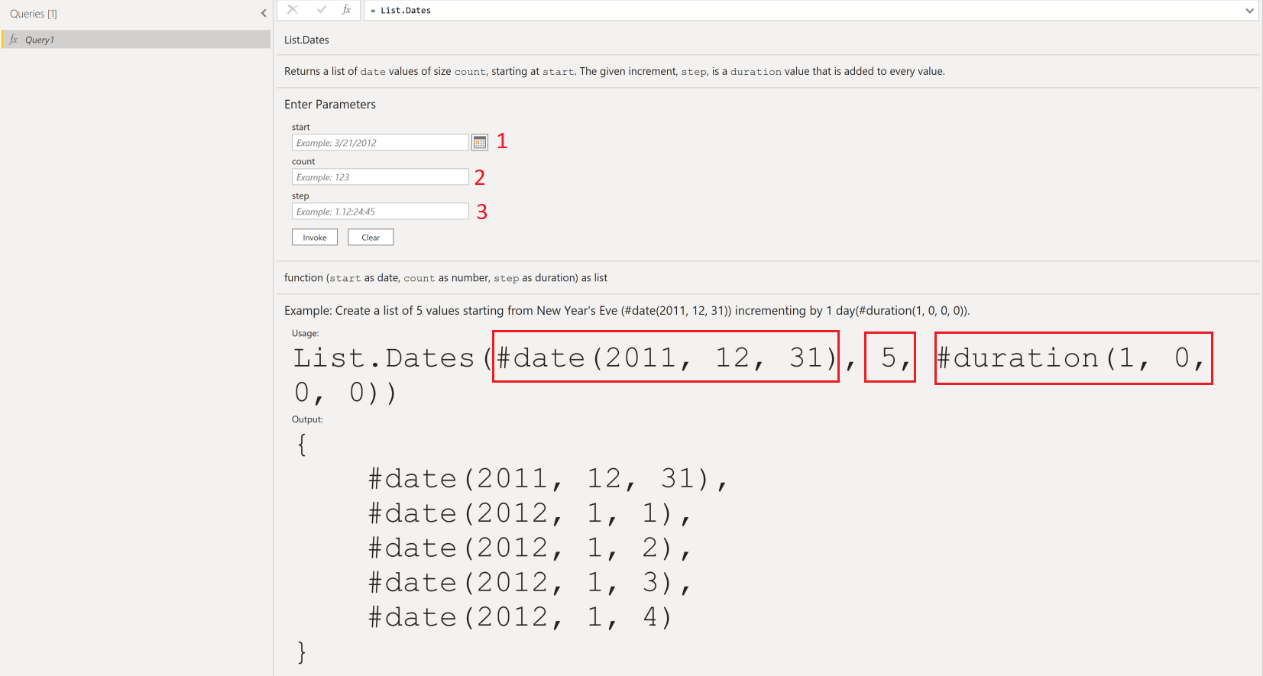Expand the formula bar dropdown arrow
The image size is (1263, 676).
click(x=1249, y=10)
